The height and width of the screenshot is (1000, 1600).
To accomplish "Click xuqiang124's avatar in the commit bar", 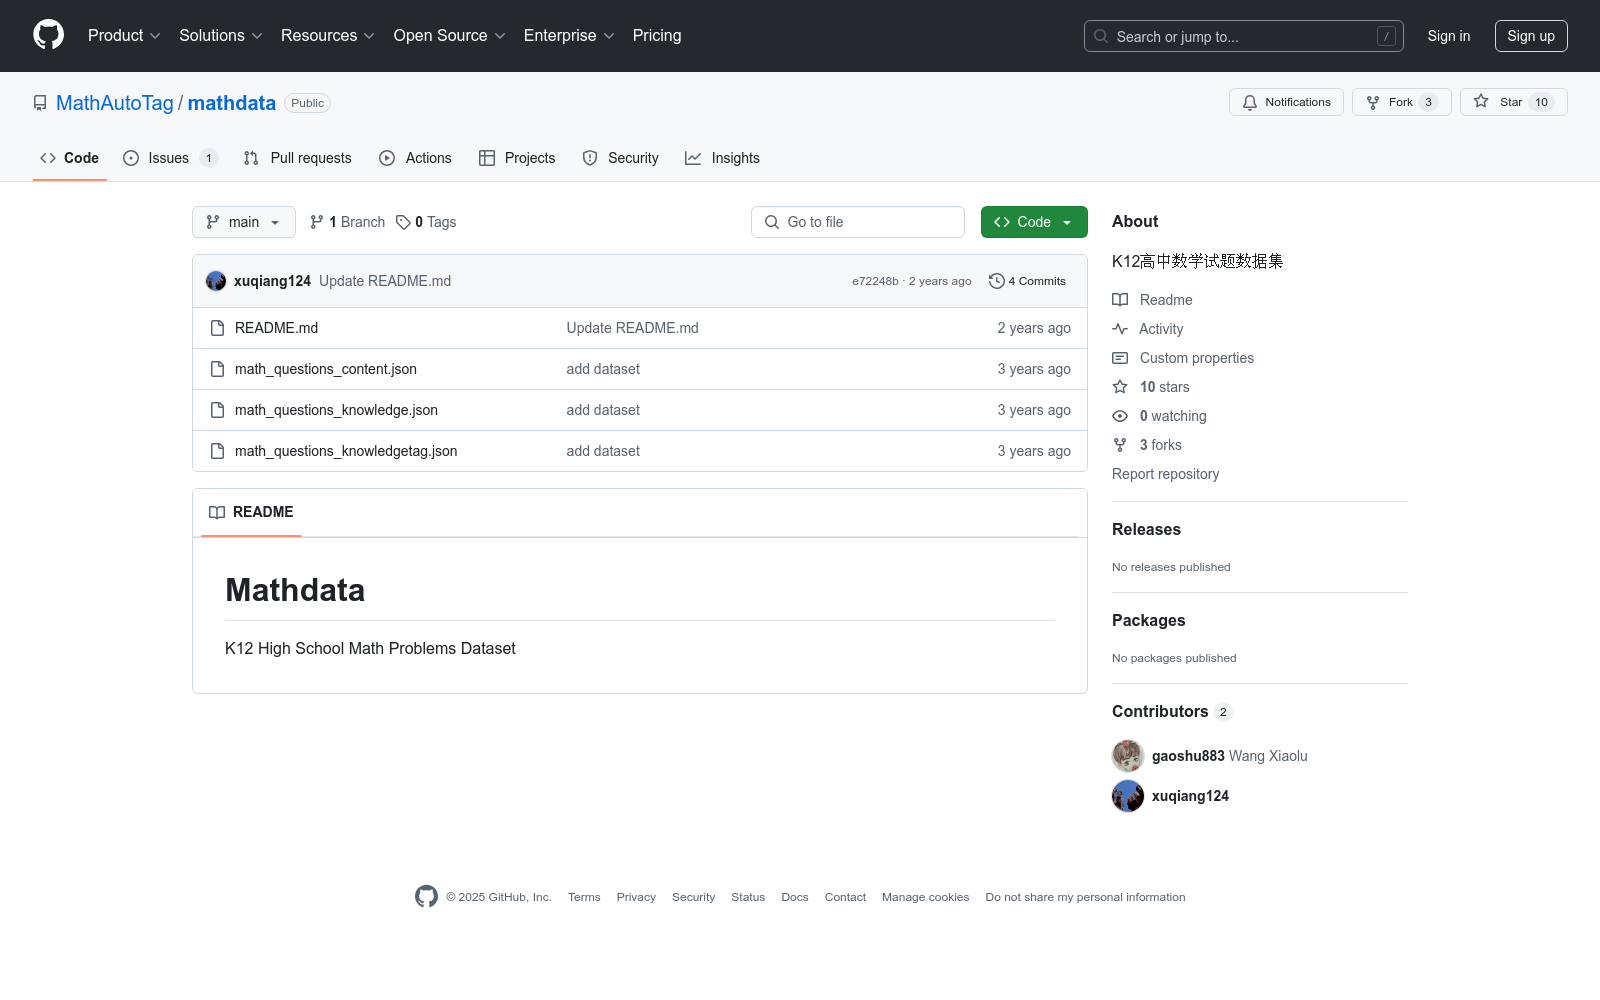I will tap(216, 281).
